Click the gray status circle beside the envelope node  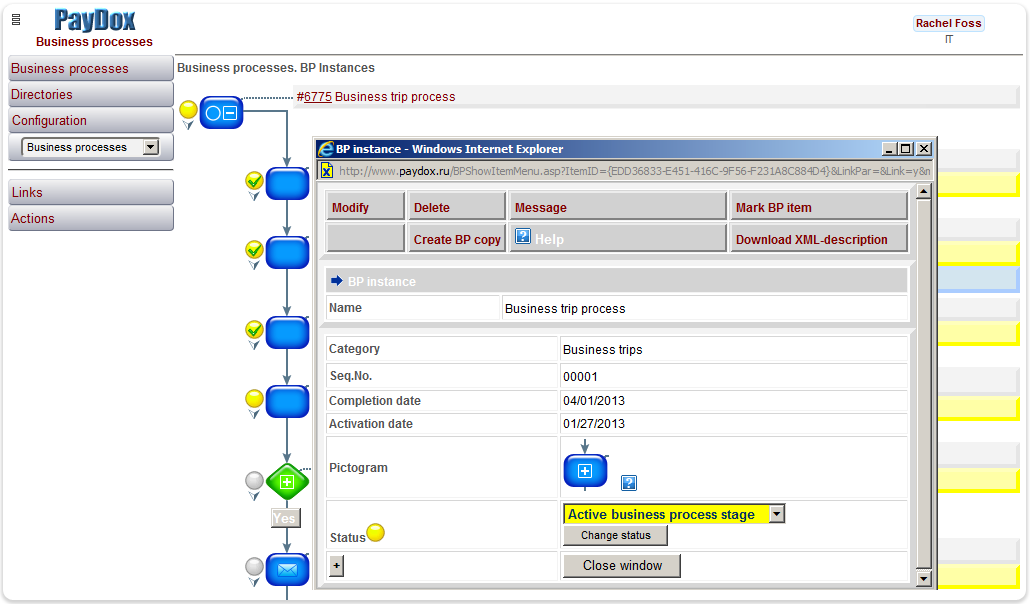point(254,566)
